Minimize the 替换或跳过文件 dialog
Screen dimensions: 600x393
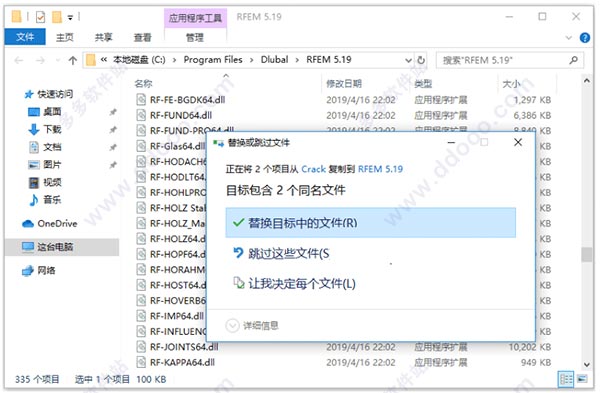452,142
